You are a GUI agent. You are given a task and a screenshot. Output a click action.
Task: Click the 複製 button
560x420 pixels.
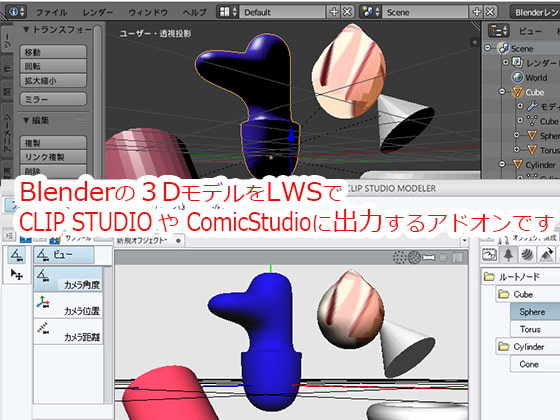coord(53,143)
